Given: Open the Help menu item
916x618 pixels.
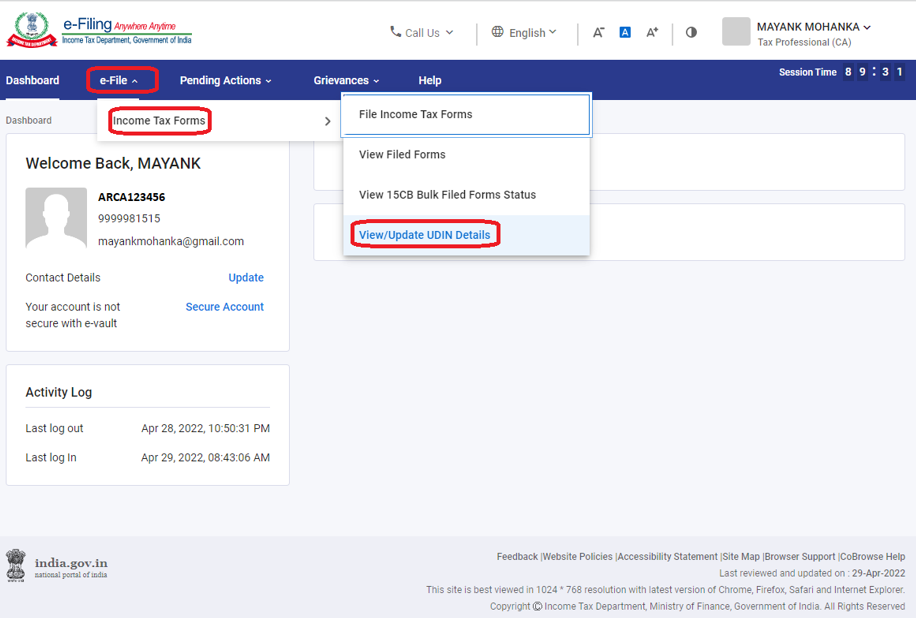Looking at the screenshot, I should [x=430, y=80].
